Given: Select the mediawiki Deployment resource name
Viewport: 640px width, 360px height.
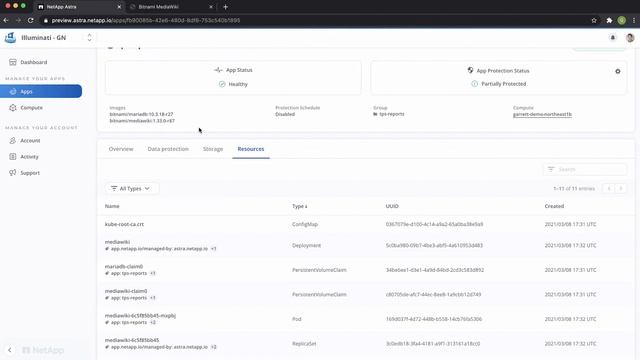Looking at the screenshot, I should pyautogui.click(x=117, y=242).
